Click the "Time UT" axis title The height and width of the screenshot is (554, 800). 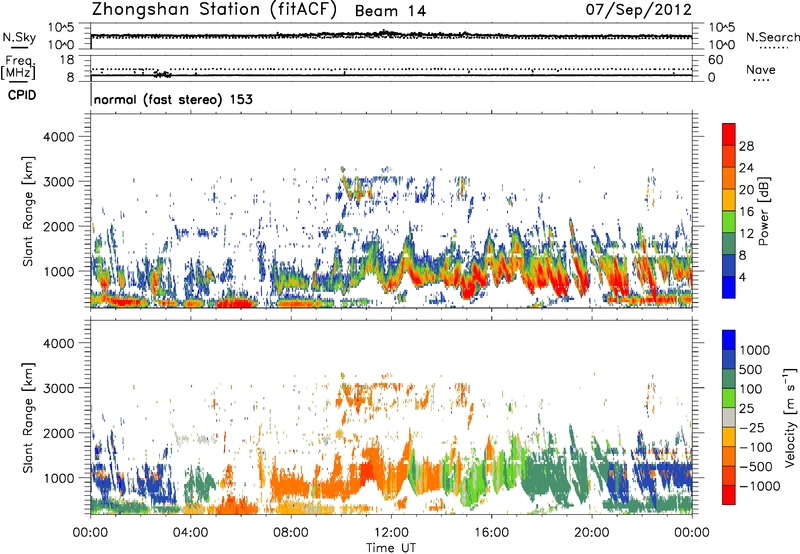click(391, 548)
